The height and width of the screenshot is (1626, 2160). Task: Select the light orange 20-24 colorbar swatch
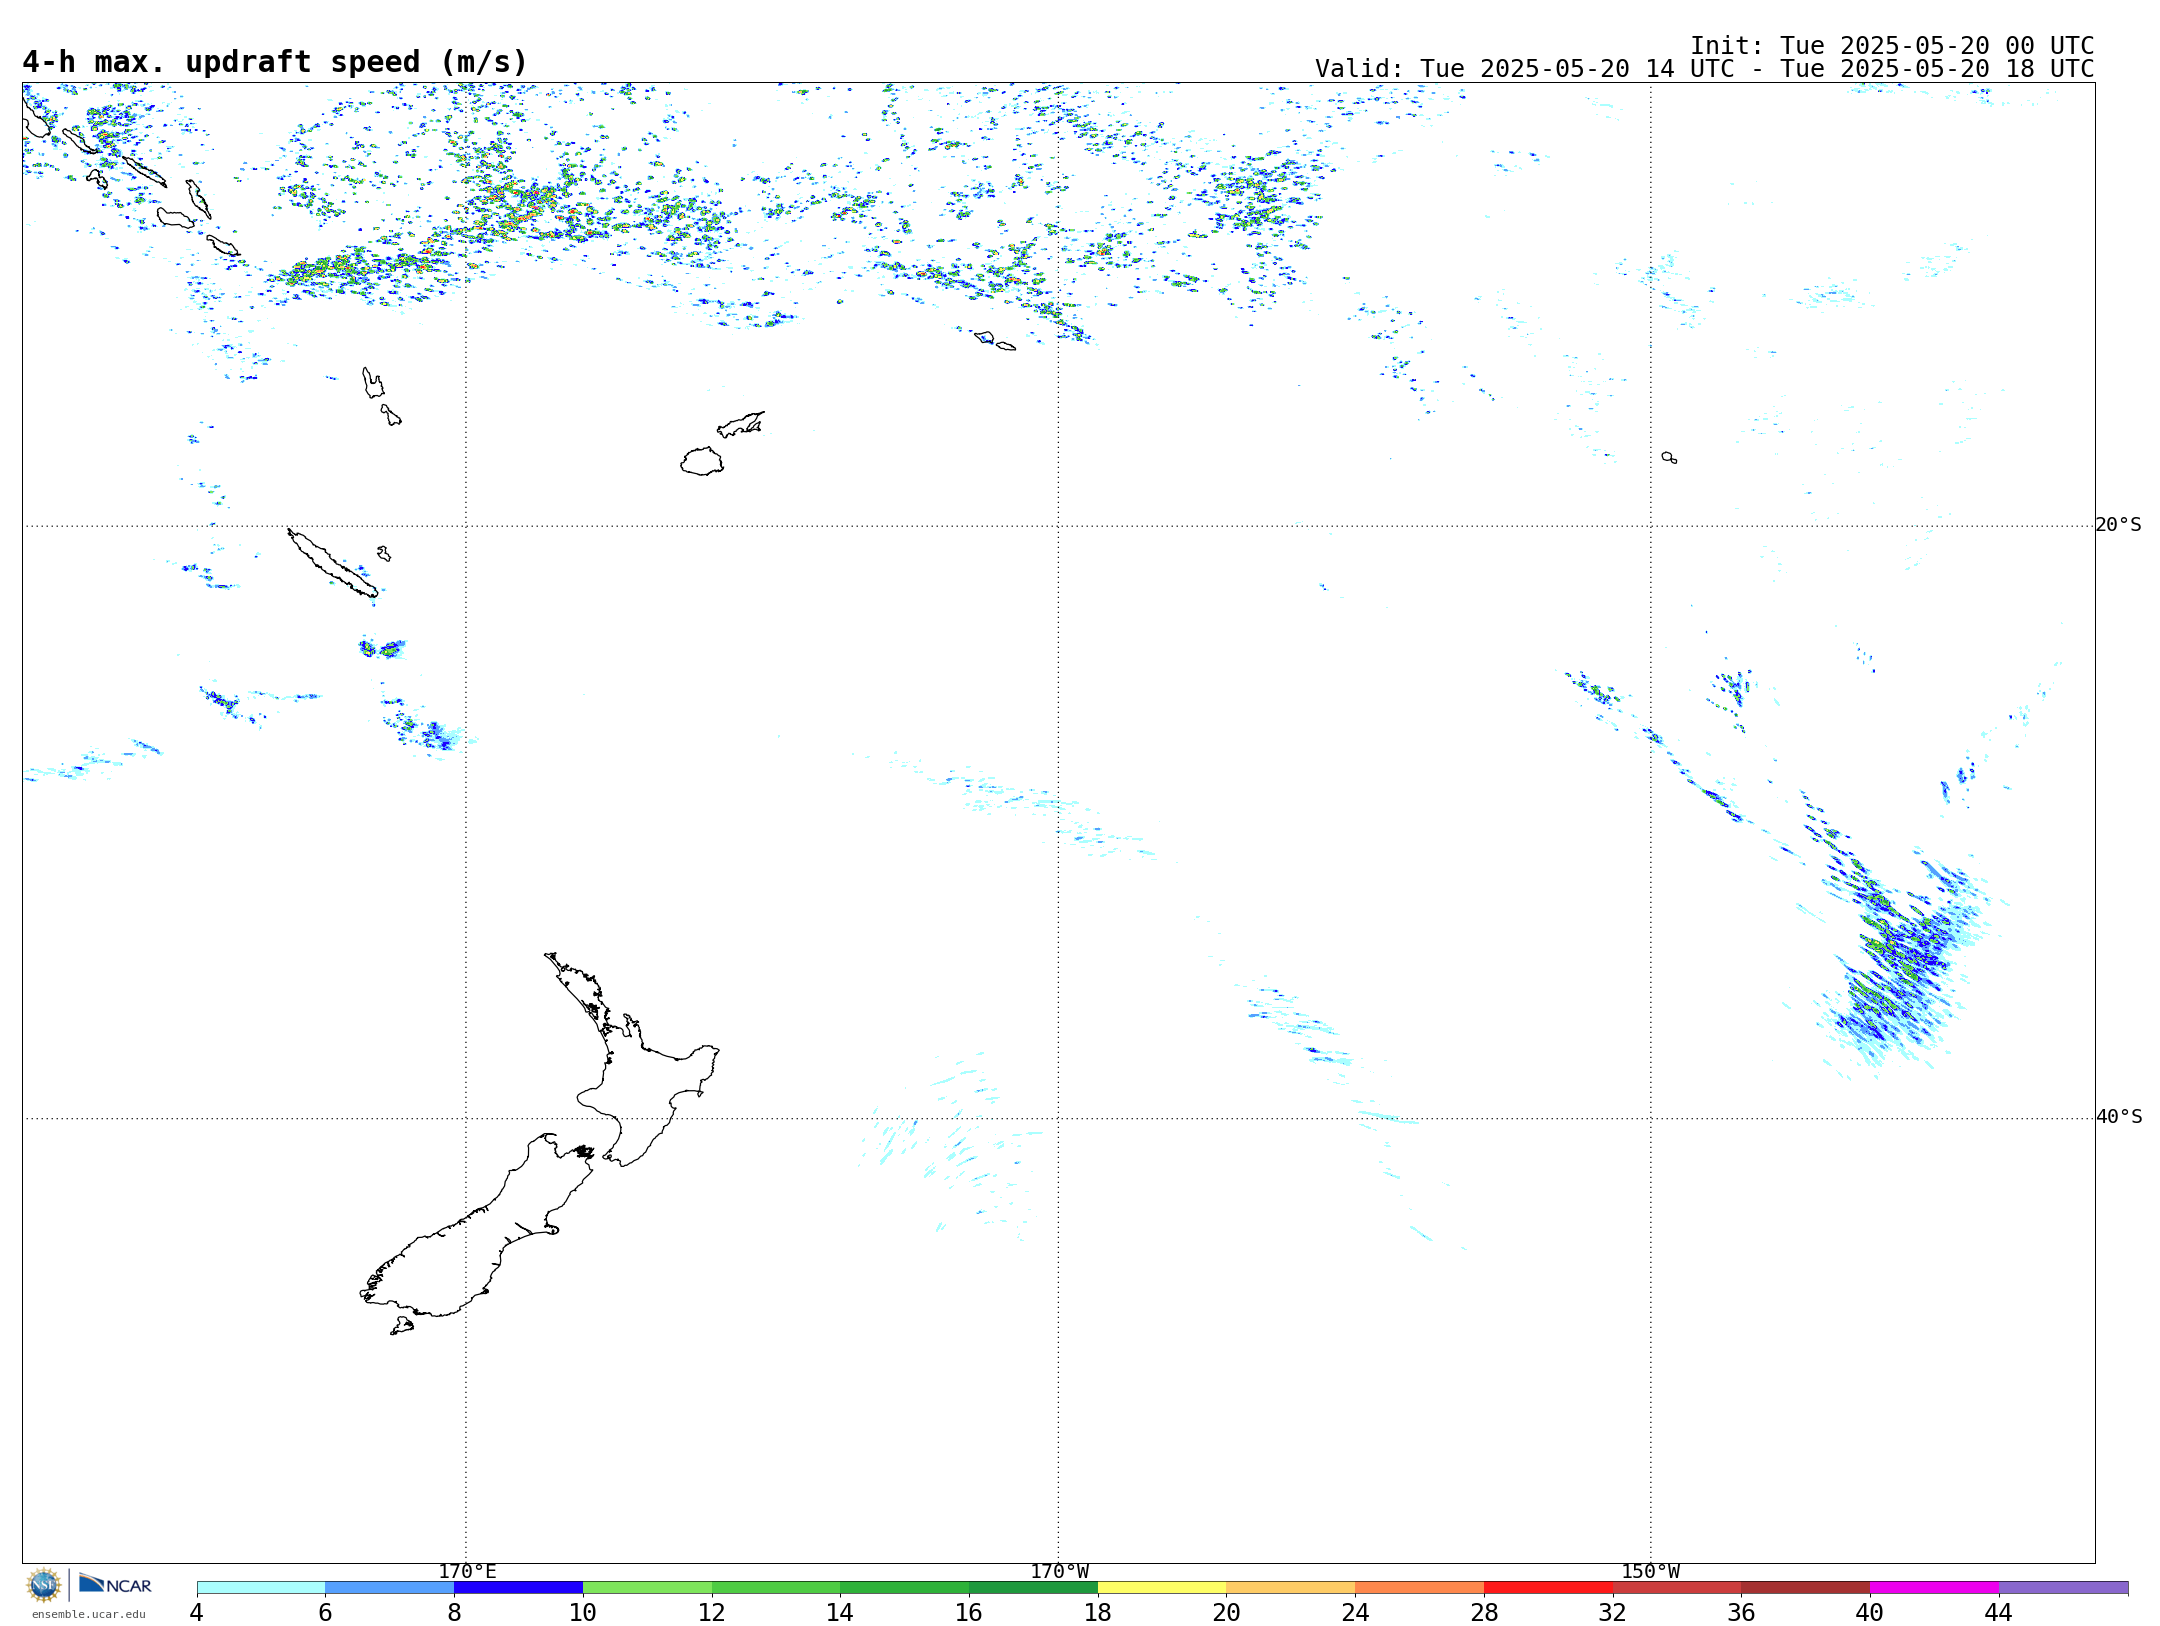tap(1291, 1588)
